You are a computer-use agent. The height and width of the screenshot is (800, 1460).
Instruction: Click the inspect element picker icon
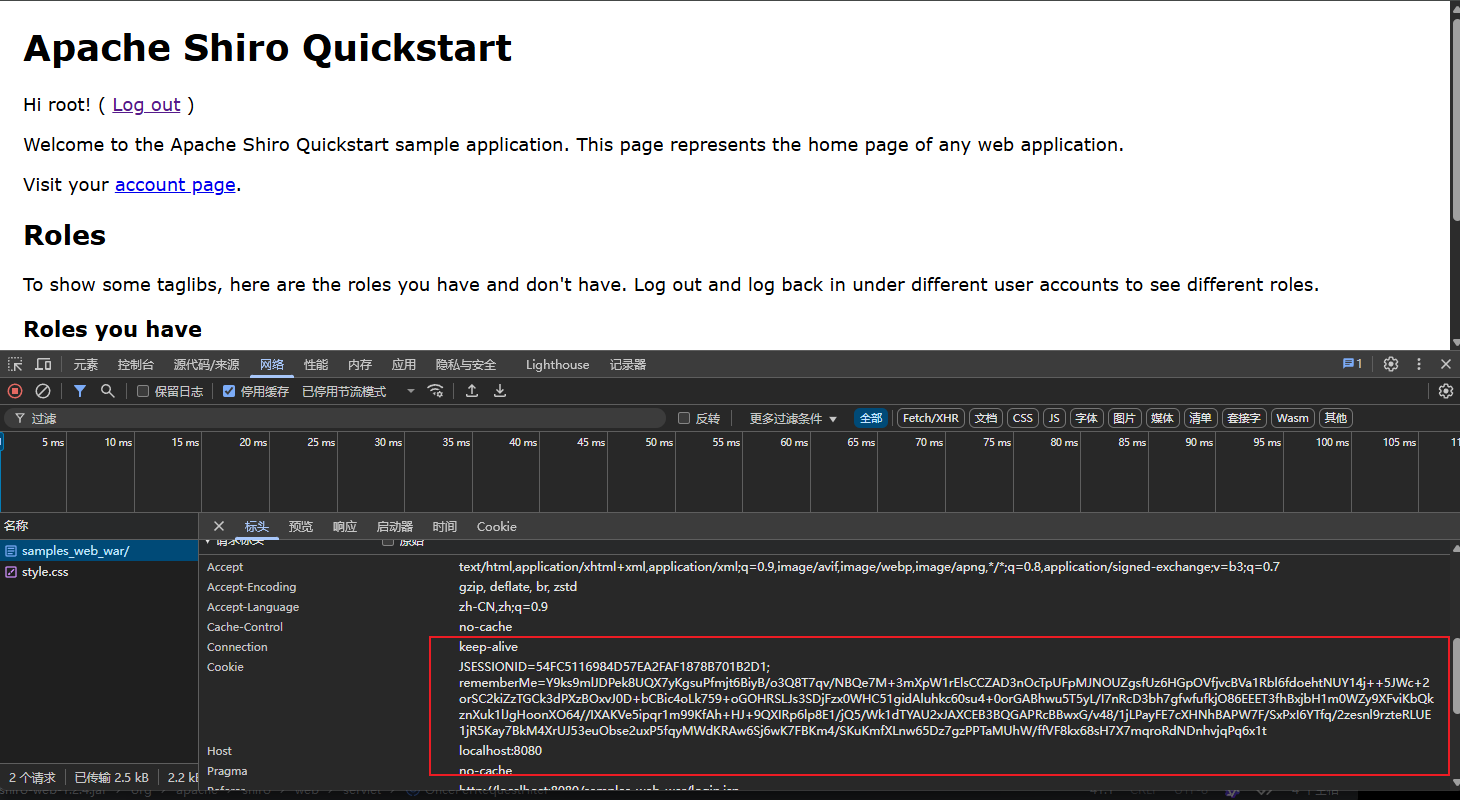coord(15,364)
